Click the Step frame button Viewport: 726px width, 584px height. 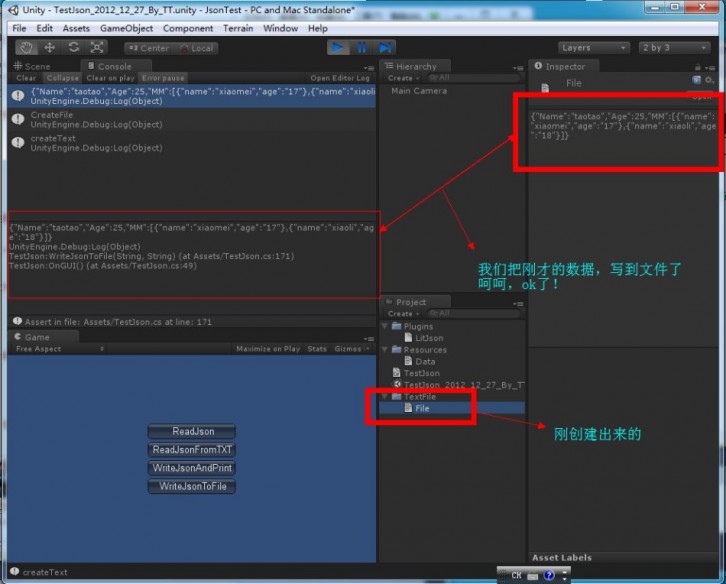point(385,48)
